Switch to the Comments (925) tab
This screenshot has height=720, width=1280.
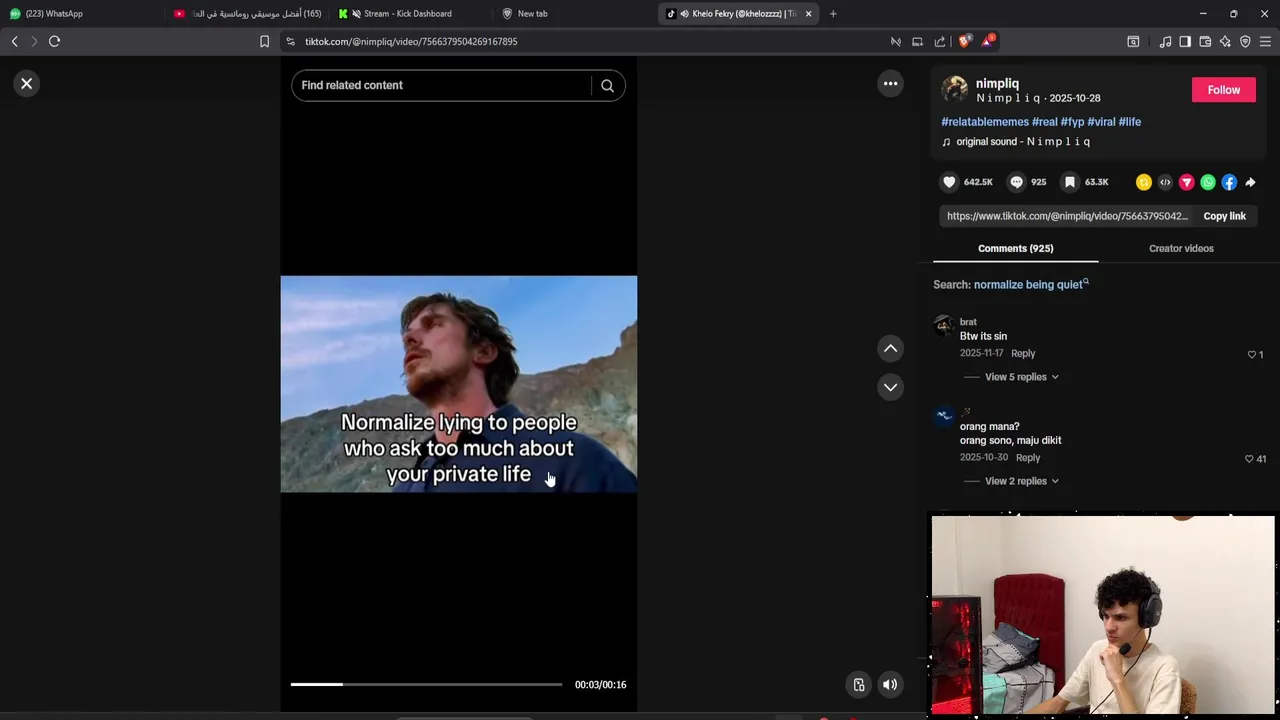point(1015,248)
